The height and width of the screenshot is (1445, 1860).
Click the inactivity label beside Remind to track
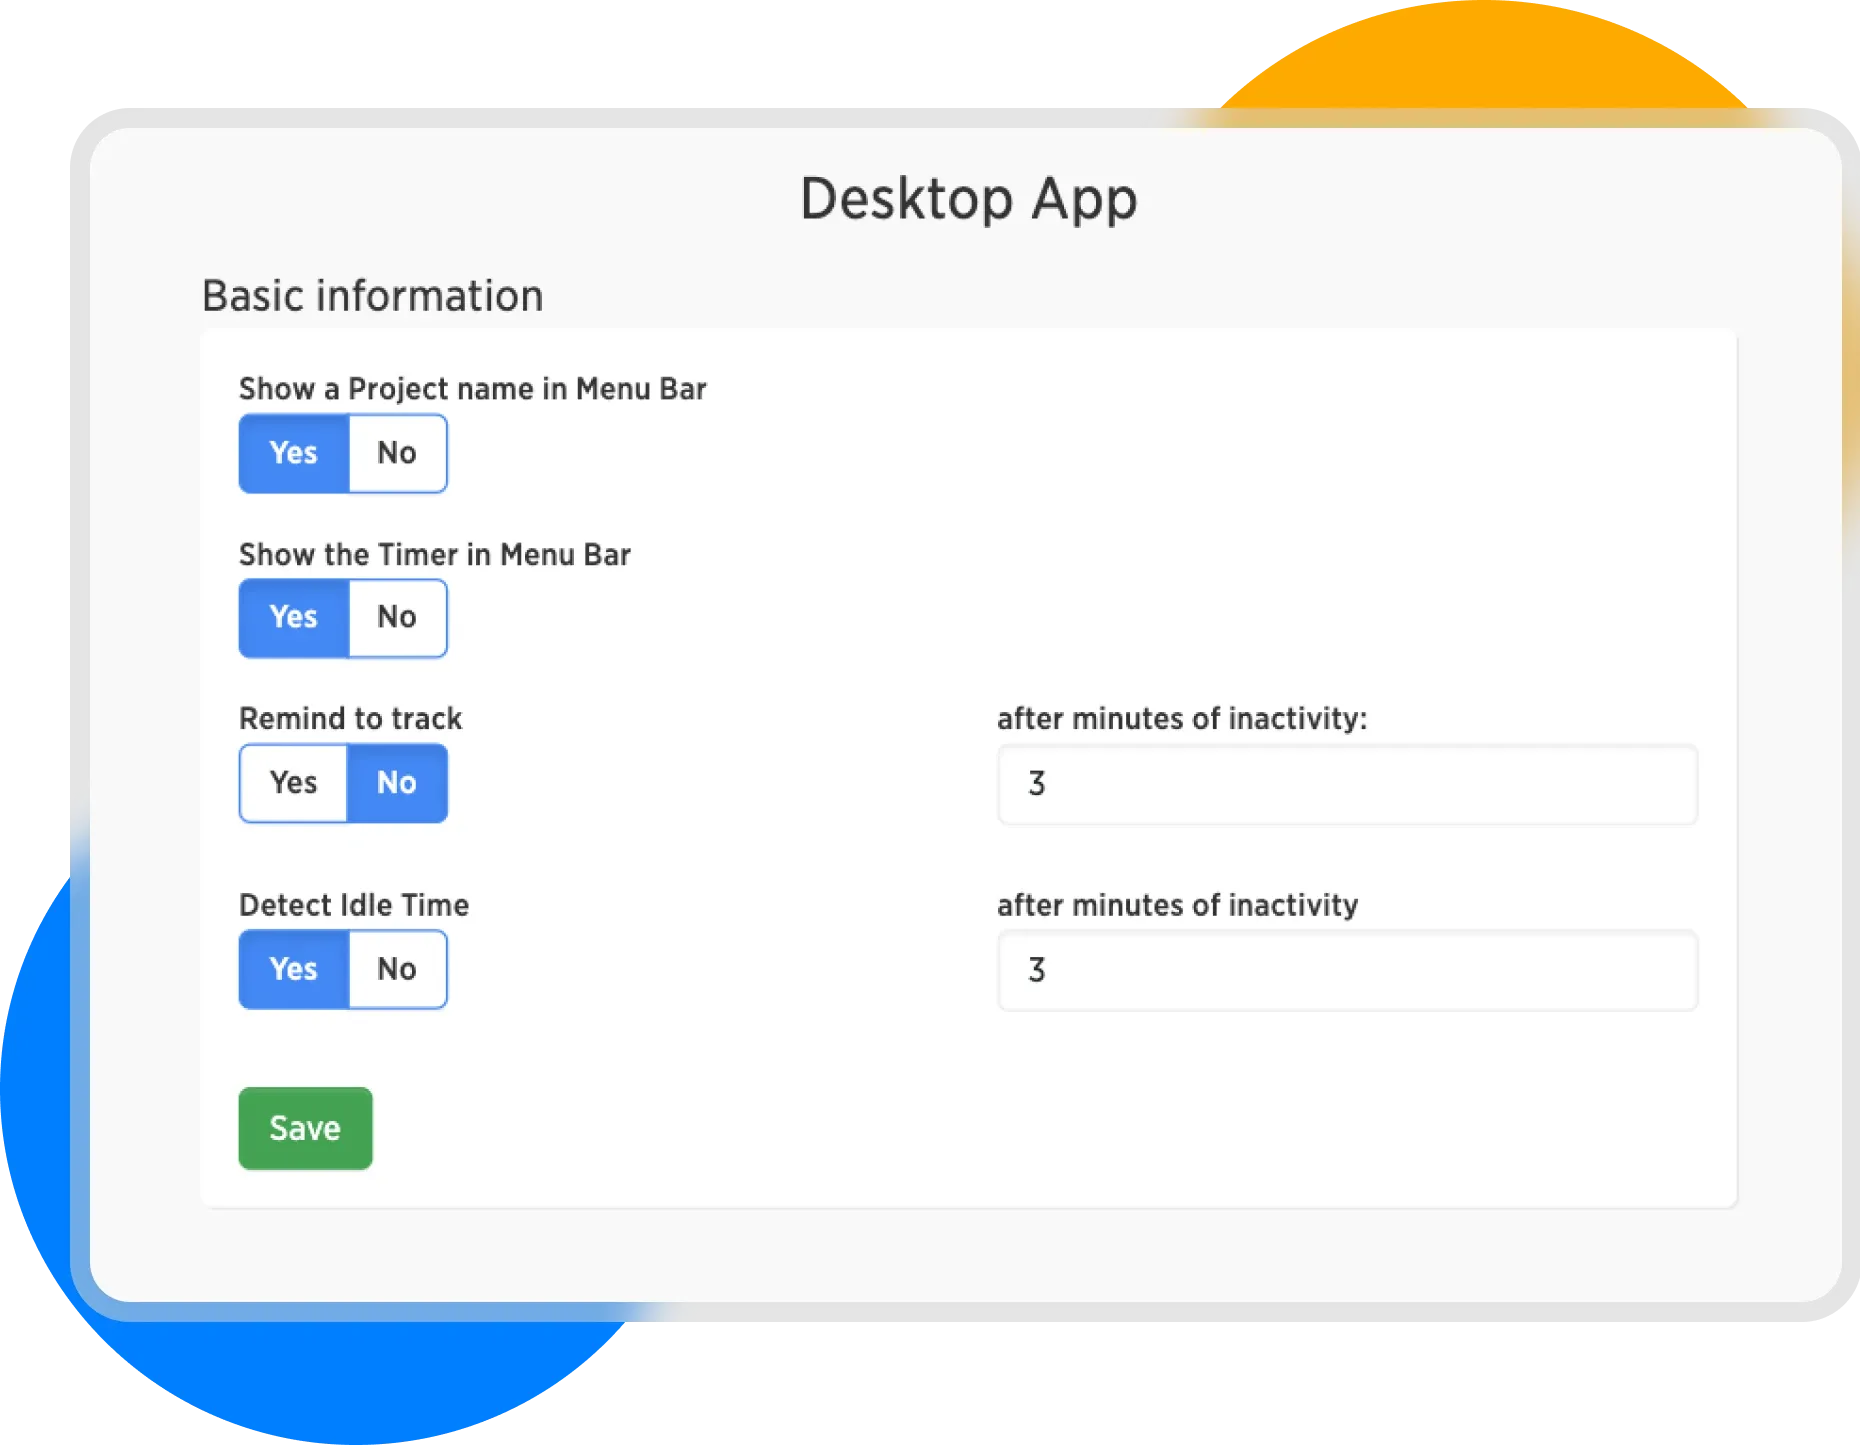(x=1181, y=719)
